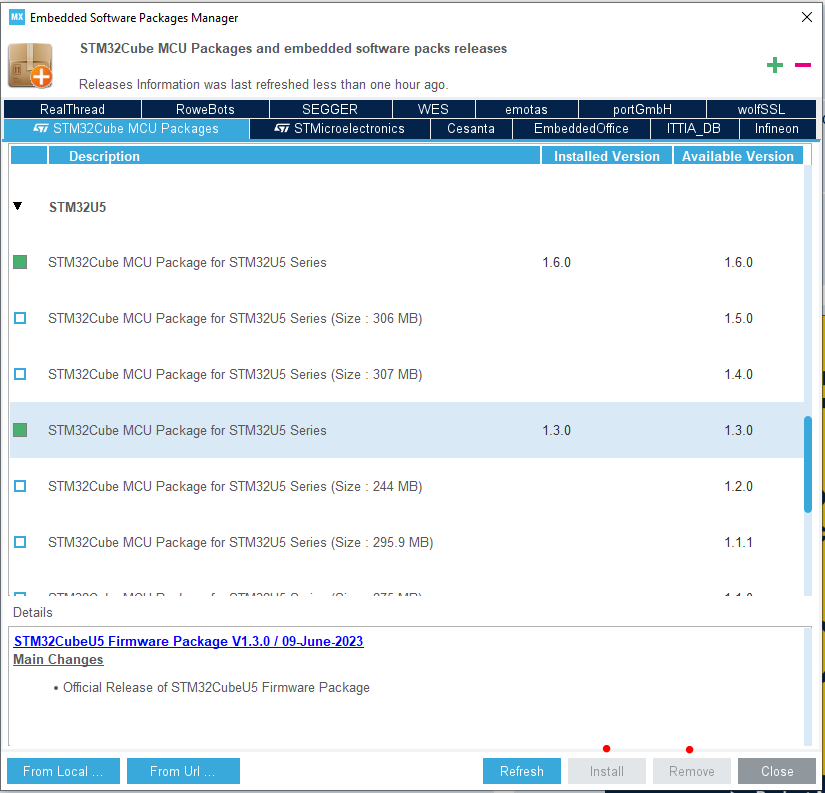Check the checkbox for package version 1.1.1
Image resolution: width=825 pixels, height=793 pixels.
click(19, 542)
